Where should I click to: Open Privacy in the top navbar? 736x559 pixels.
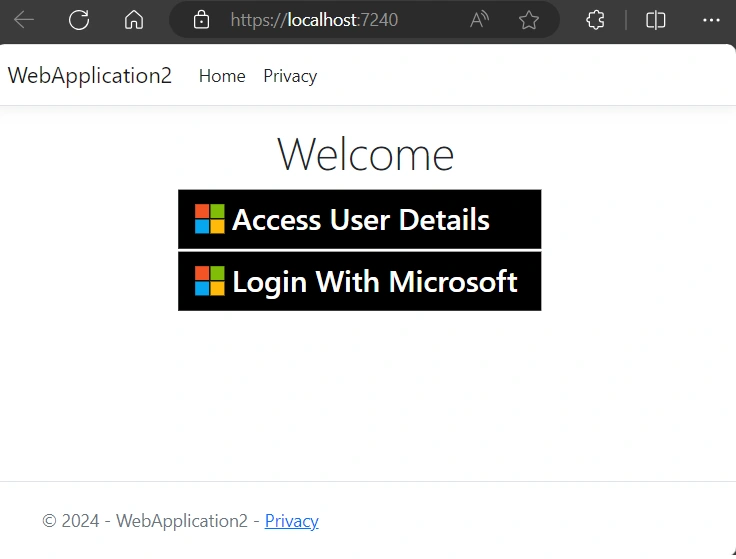tap(290, 76)
